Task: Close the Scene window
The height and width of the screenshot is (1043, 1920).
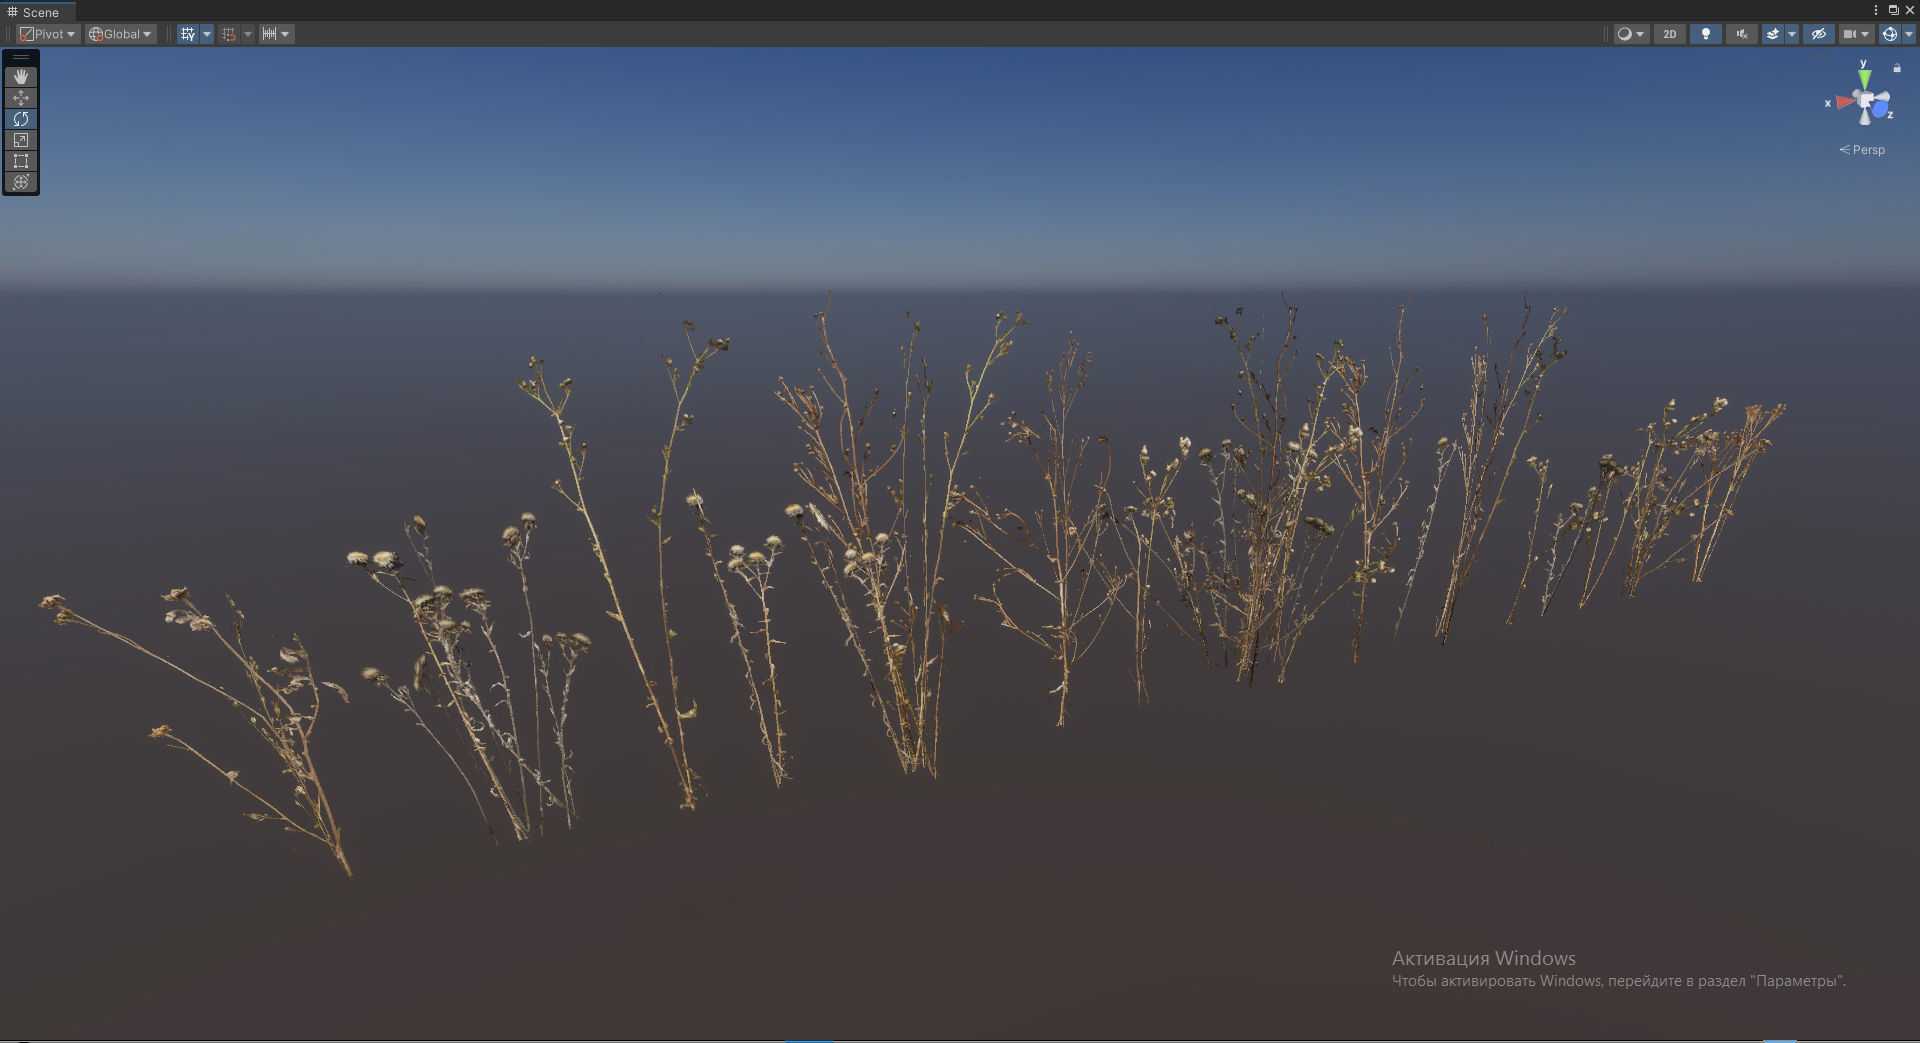Action: click(1909, 10)
